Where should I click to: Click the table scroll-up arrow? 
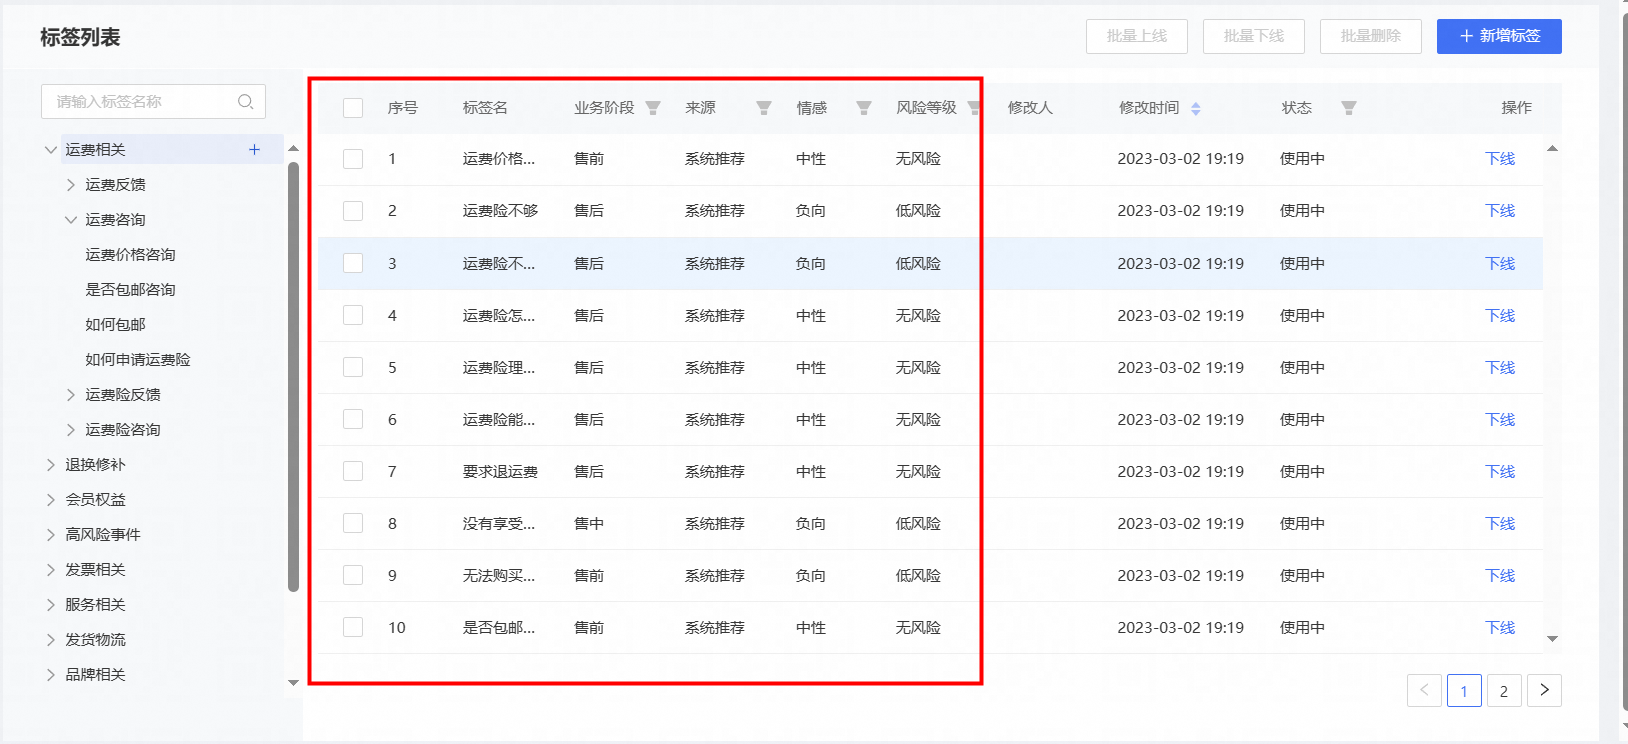point(1552,149)
